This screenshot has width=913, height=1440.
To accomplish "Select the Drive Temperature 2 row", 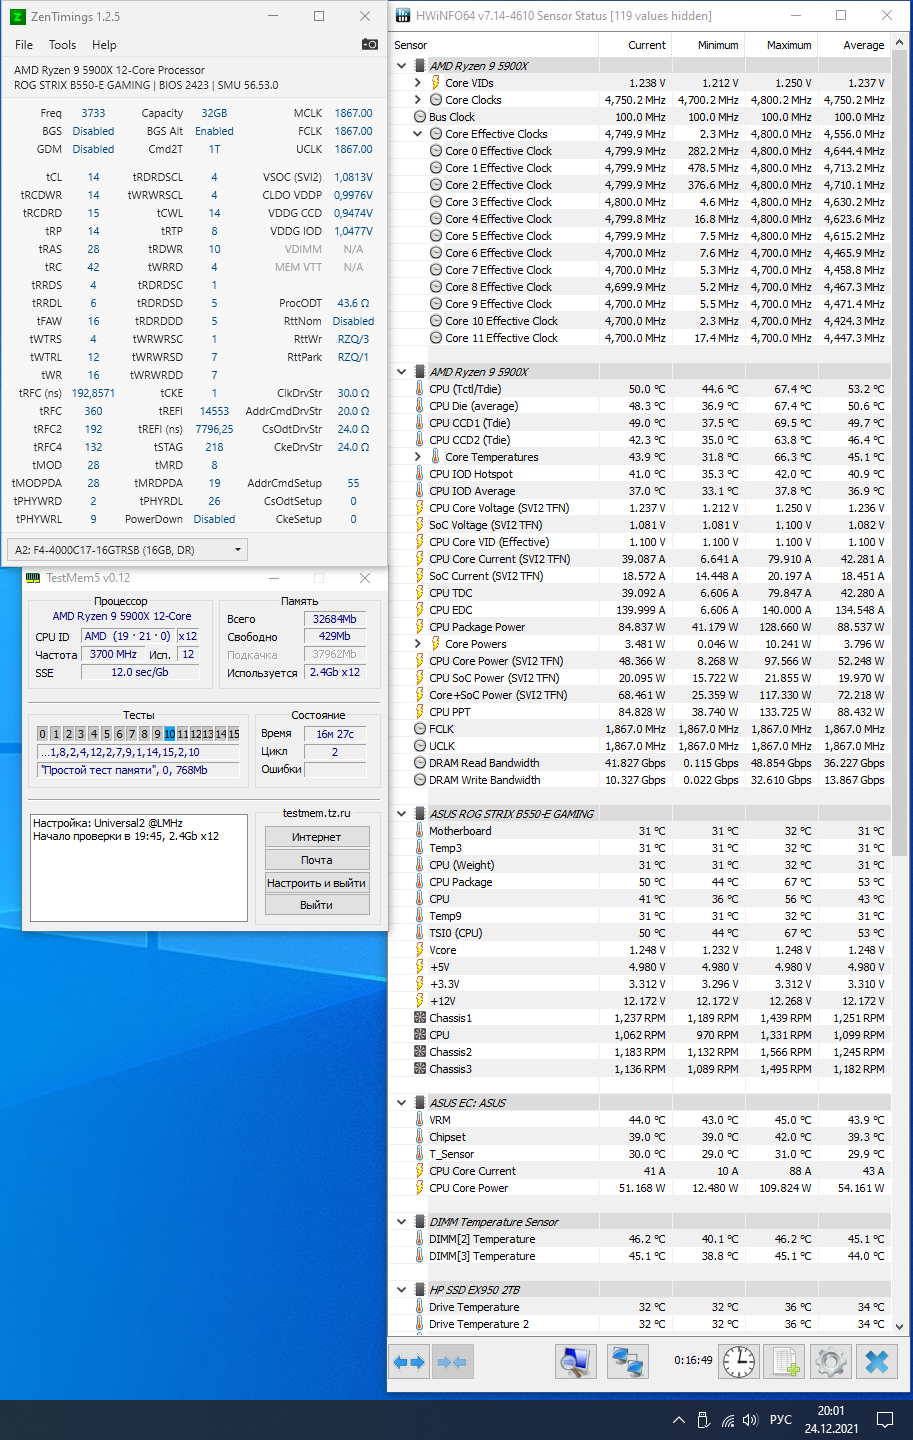I will (x=640, y=1324).
